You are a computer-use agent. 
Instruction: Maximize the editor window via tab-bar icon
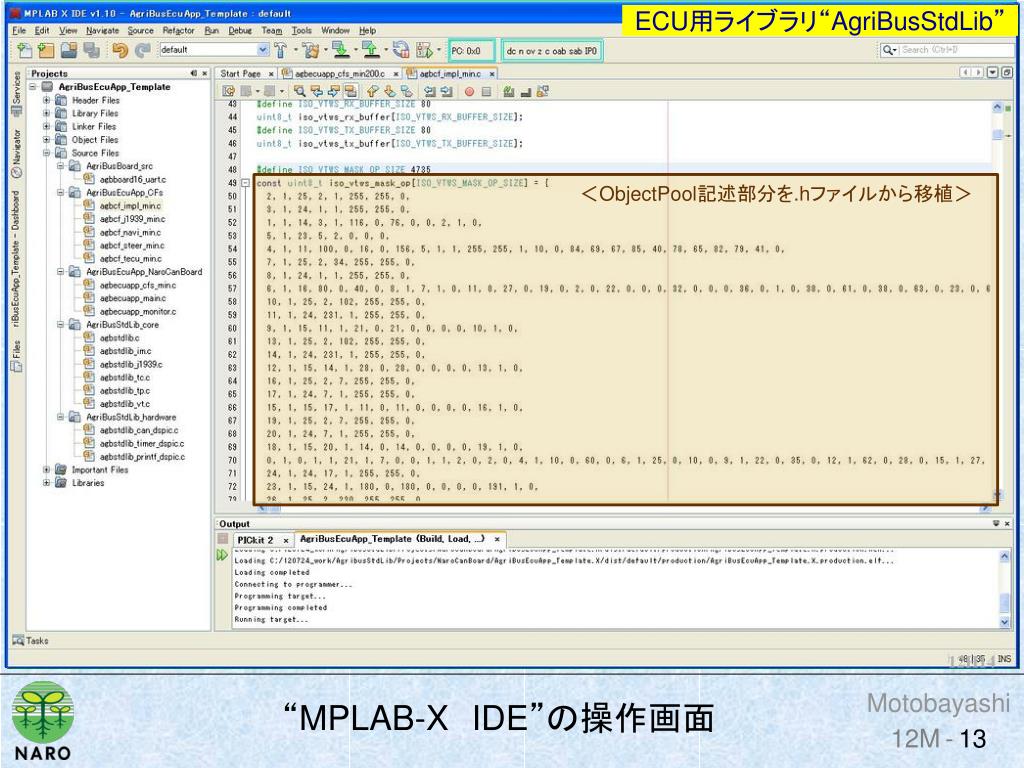click(x=1006, y=72)
